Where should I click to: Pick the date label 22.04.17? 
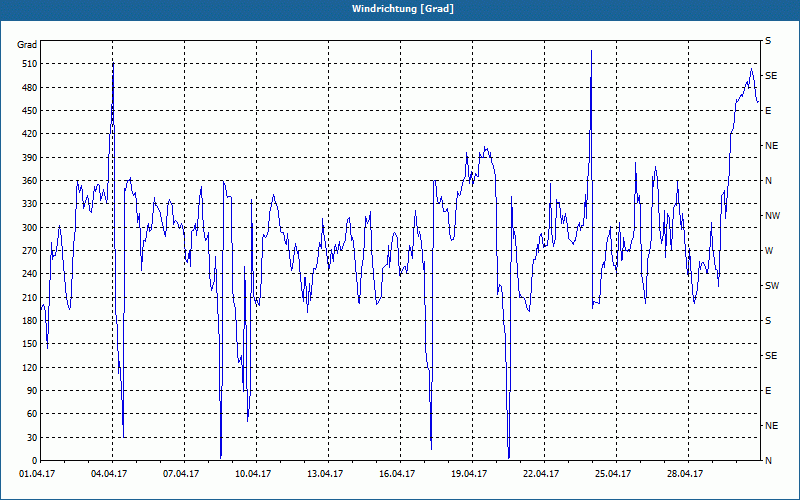pos(541,474)
